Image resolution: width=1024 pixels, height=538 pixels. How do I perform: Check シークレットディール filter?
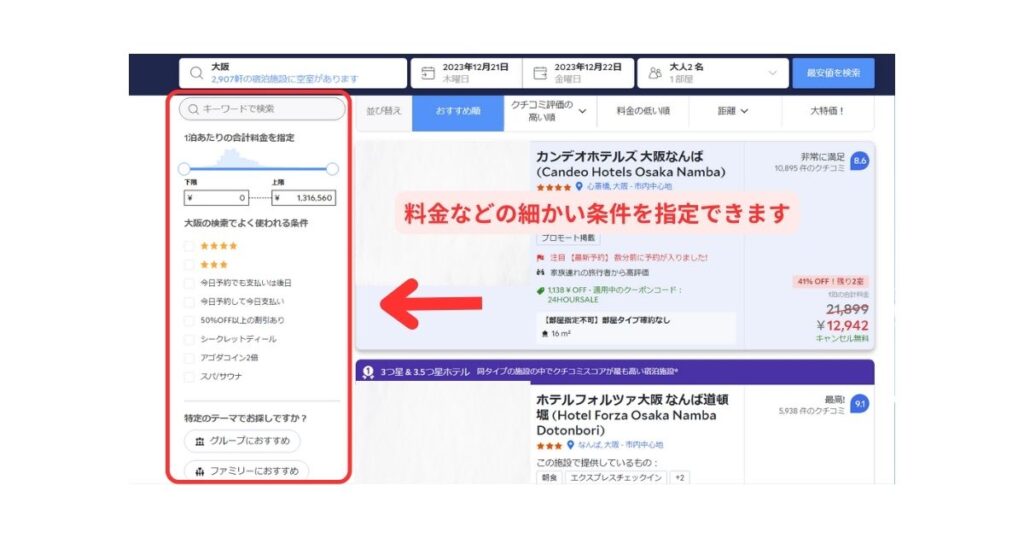189,340
